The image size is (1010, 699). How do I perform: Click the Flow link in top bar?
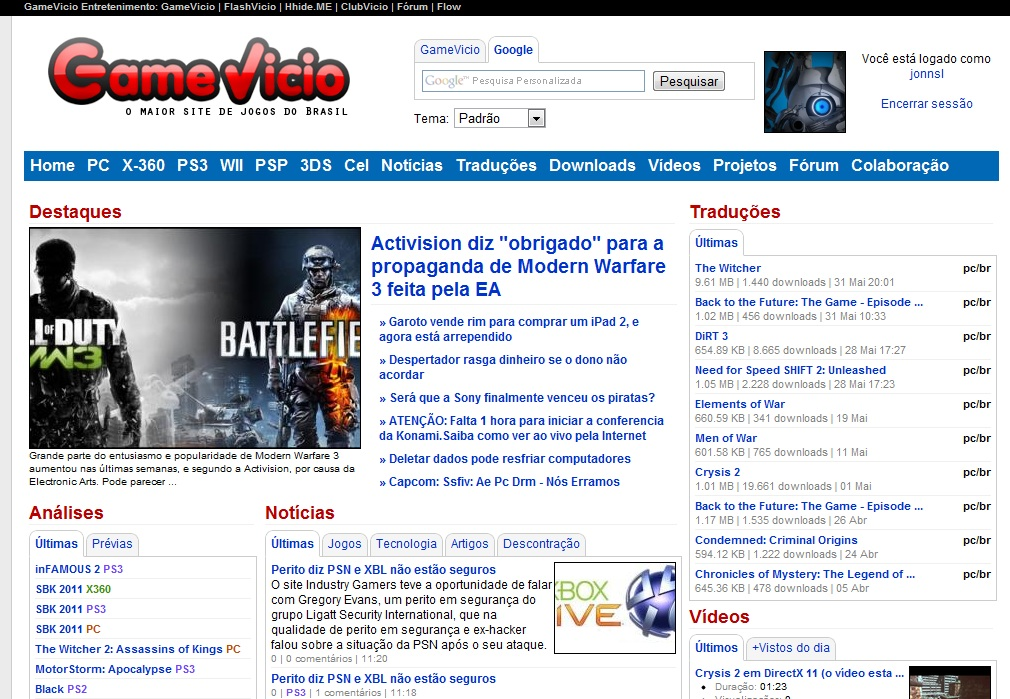pos(449,6)
